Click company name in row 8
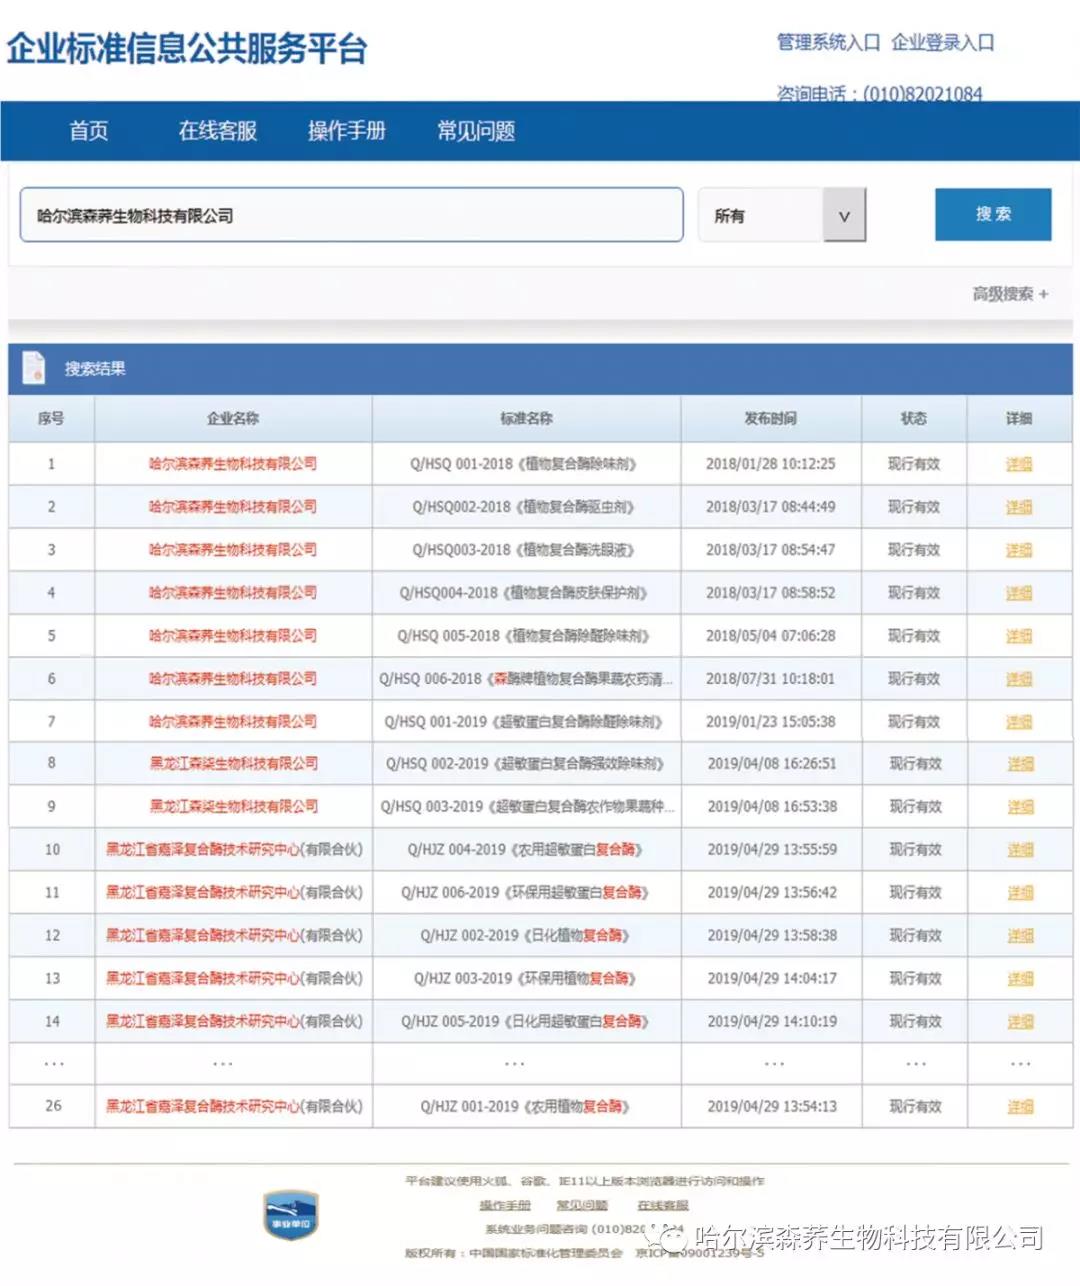This screenshot has width=1080, height=1286. (234, 764)
